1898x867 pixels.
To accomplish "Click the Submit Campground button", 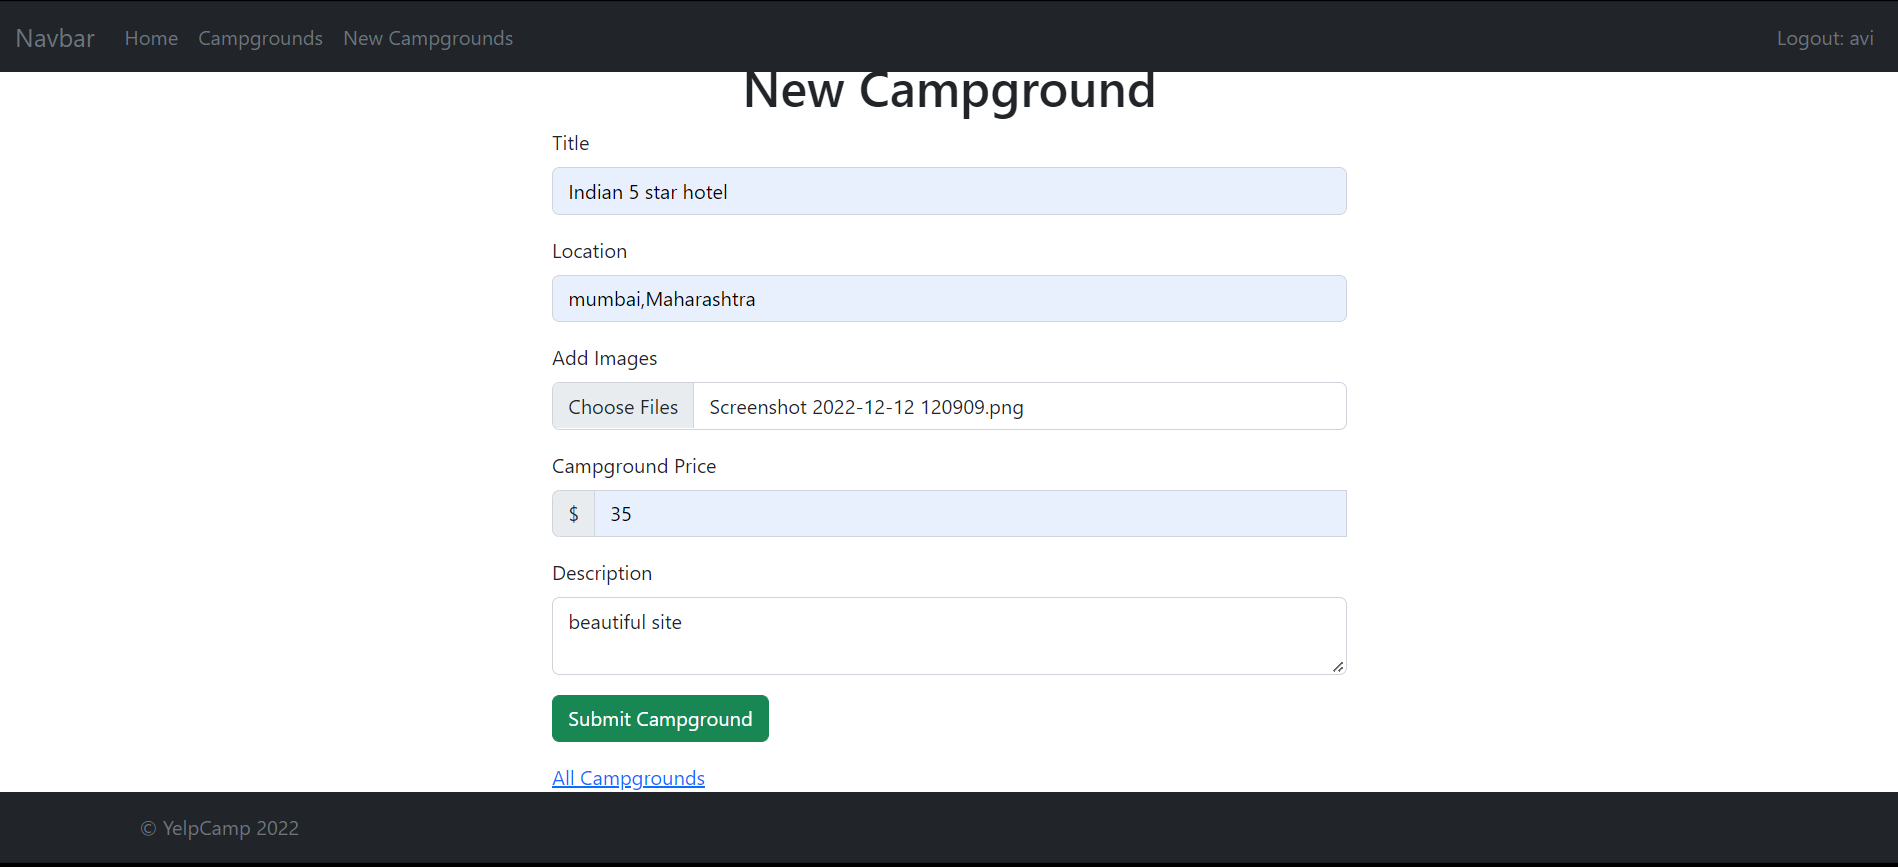I will click(x=660, y=718).
